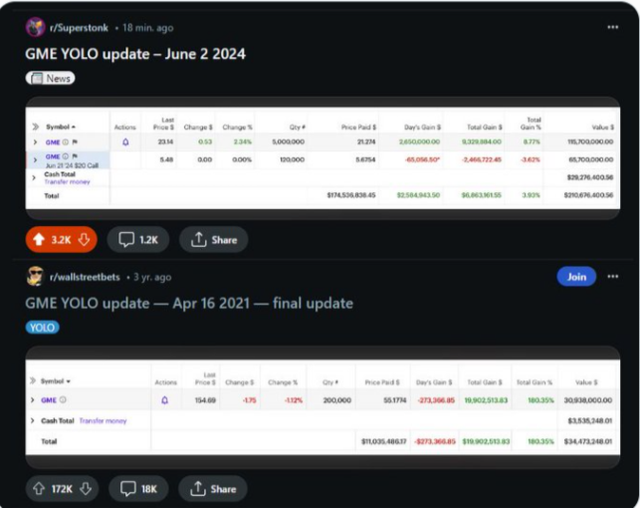This screenshot has height=508, width=640.
Task: Click the 18 min. ago timestamp
Action: click(148, 28)
